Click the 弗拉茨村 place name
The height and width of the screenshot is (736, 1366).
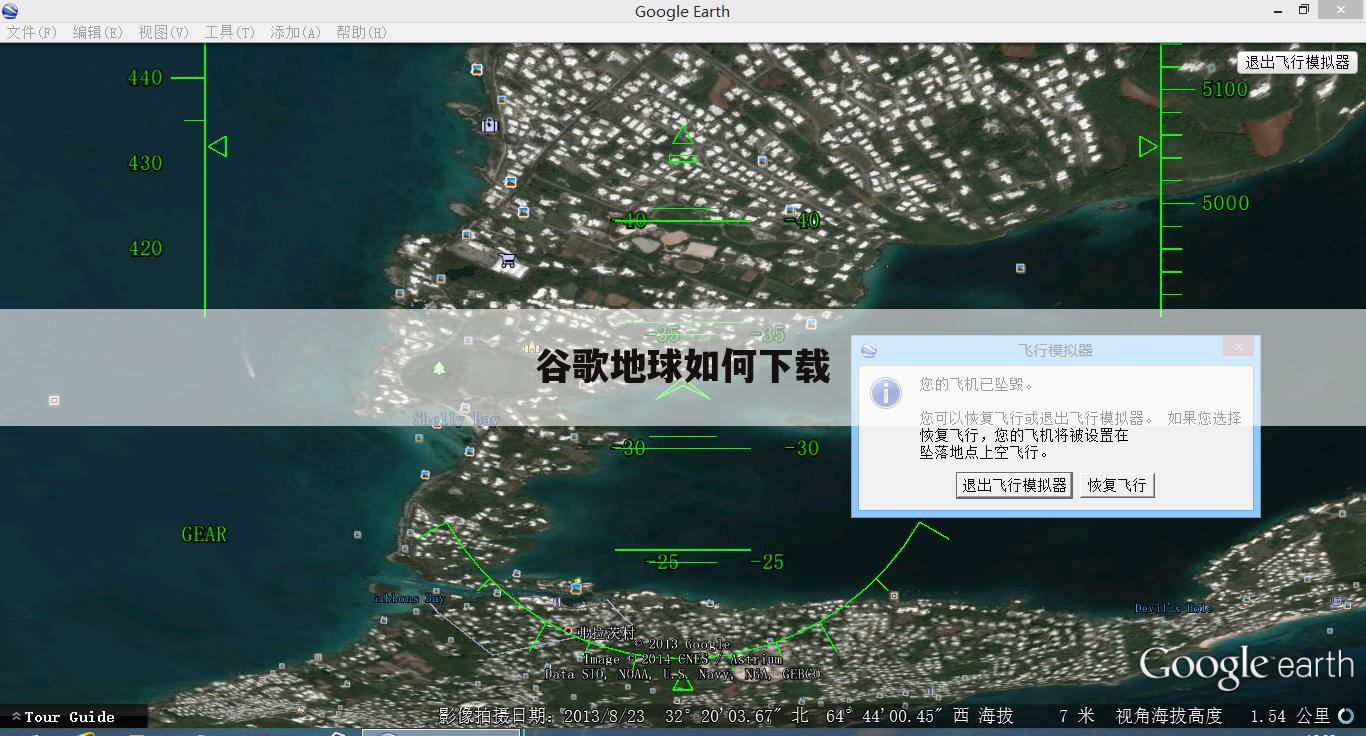point(606,632)
